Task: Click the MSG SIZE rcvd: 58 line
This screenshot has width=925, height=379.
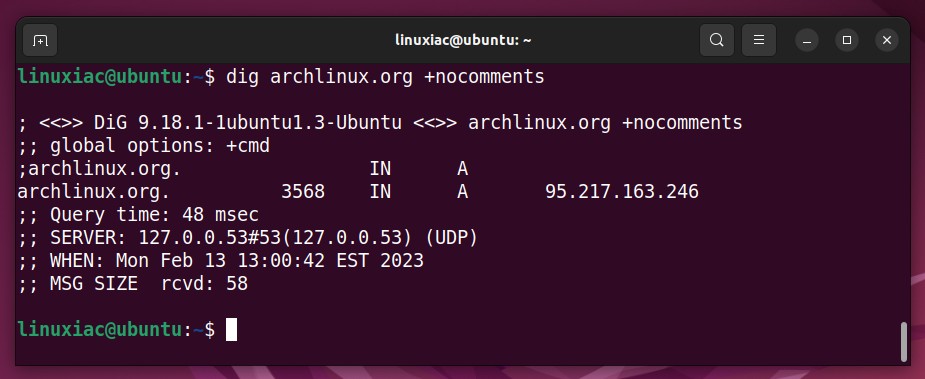Action: point(133,284)
